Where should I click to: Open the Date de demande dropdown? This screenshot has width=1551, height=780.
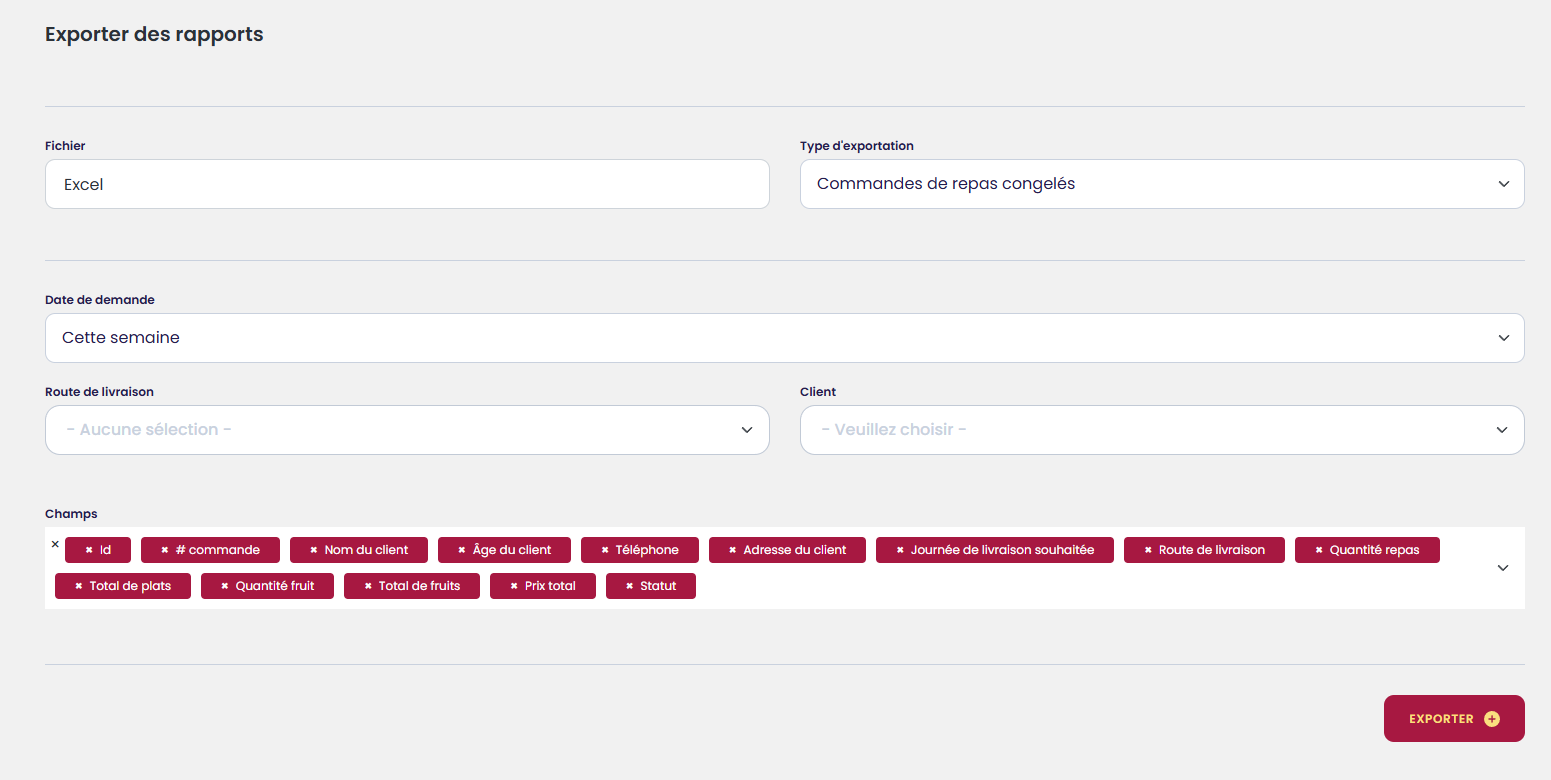[x=784, y=338]
